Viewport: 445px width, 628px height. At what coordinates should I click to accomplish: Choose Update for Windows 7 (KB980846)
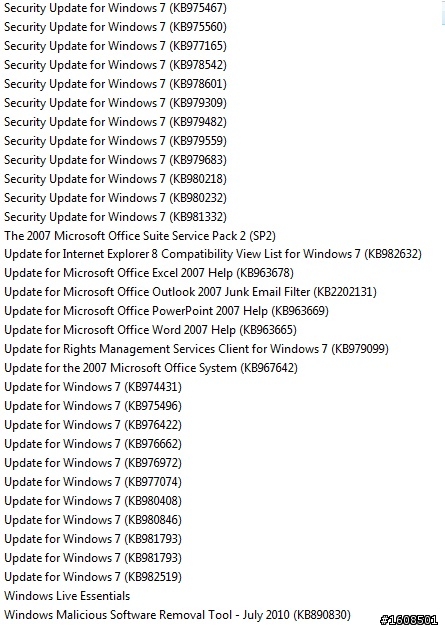pyautogui.click(x=93, y=520)
